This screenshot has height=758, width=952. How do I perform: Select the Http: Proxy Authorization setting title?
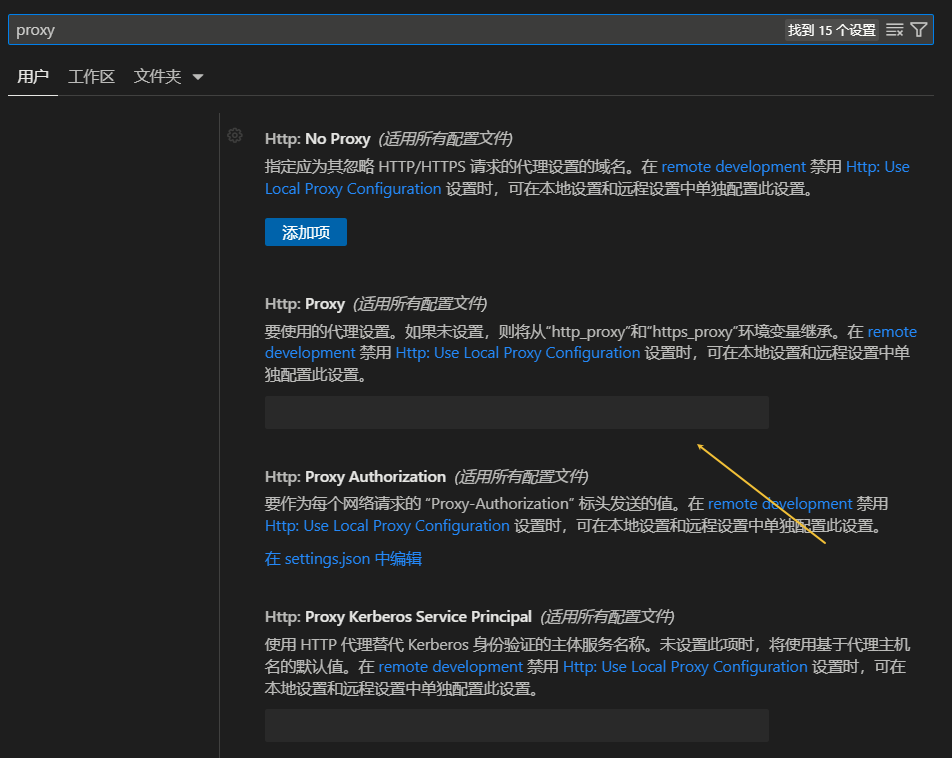point(355,477)
